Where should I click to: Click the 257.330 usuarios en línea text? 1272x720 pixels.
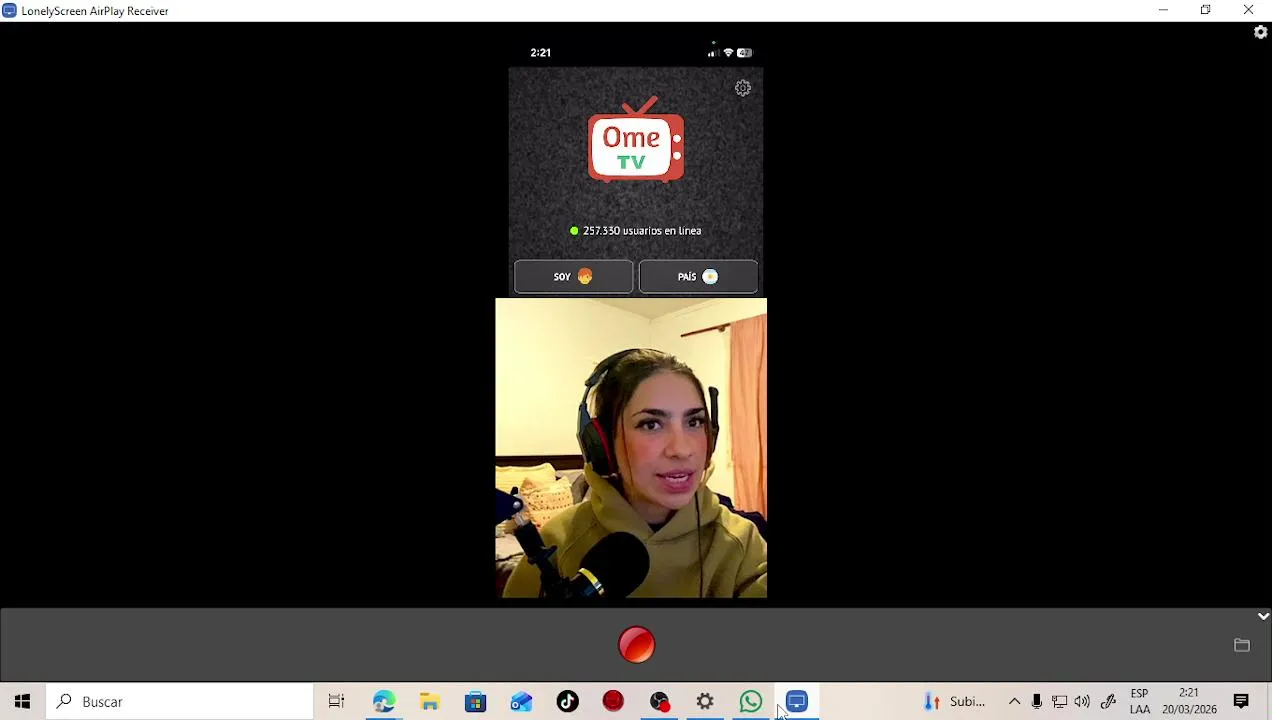pos(642,231)
